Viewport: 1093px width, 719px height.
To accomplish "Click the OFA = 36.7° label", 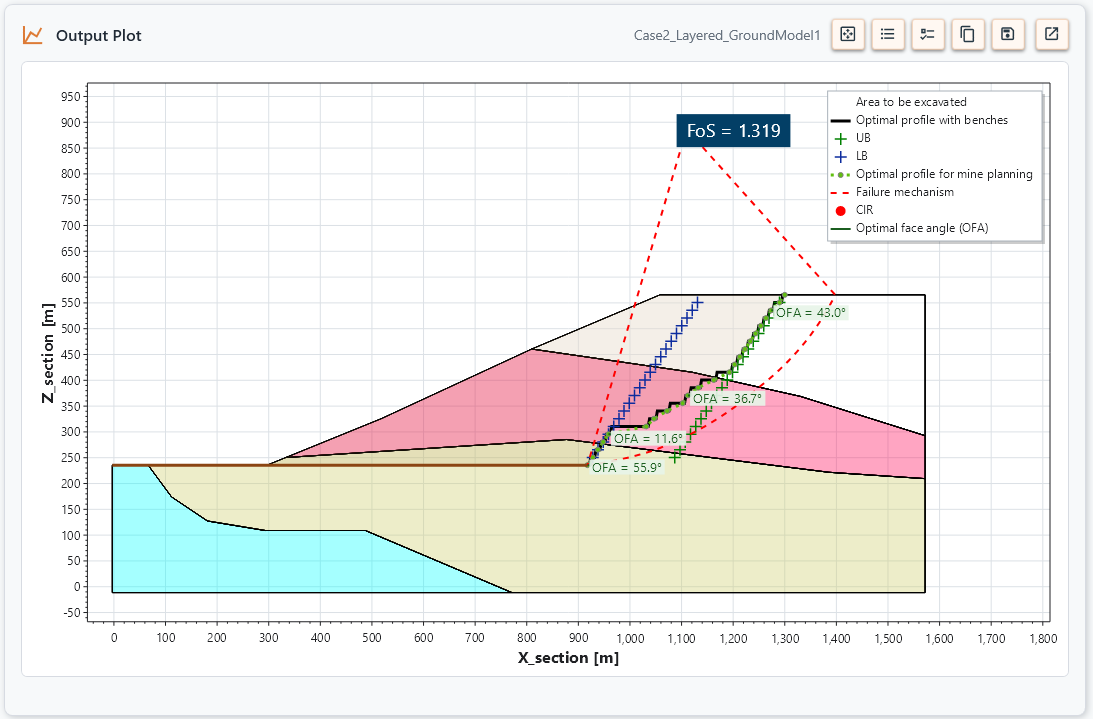I will 727,399.
